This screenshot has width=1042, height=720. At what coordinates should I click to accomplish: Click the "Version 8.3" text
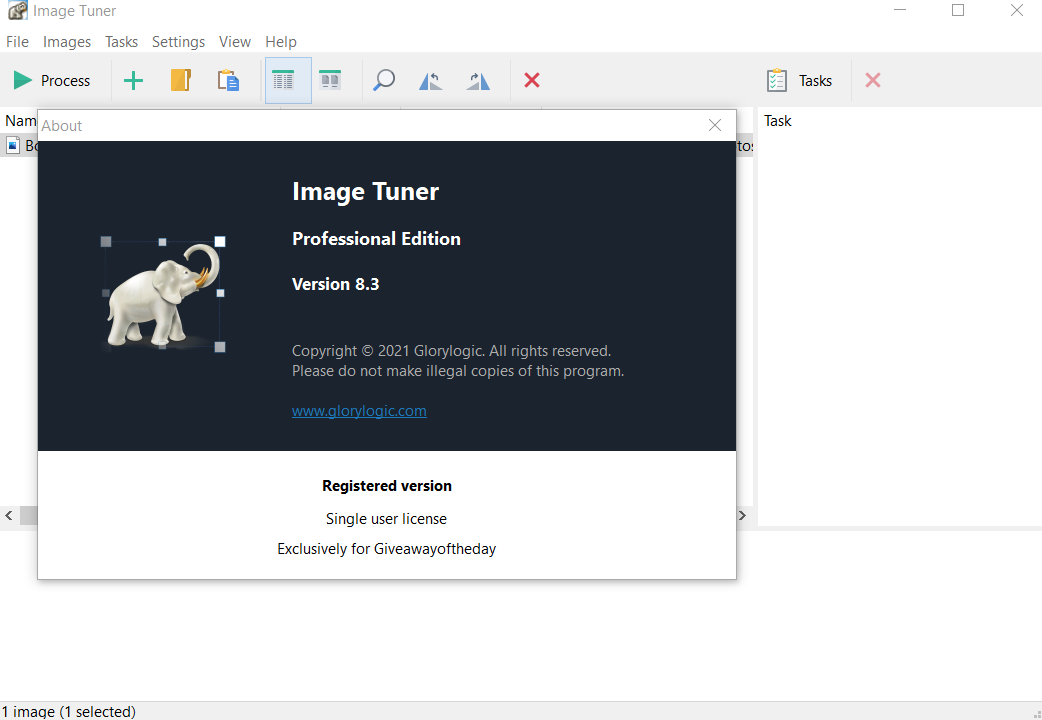336,284
